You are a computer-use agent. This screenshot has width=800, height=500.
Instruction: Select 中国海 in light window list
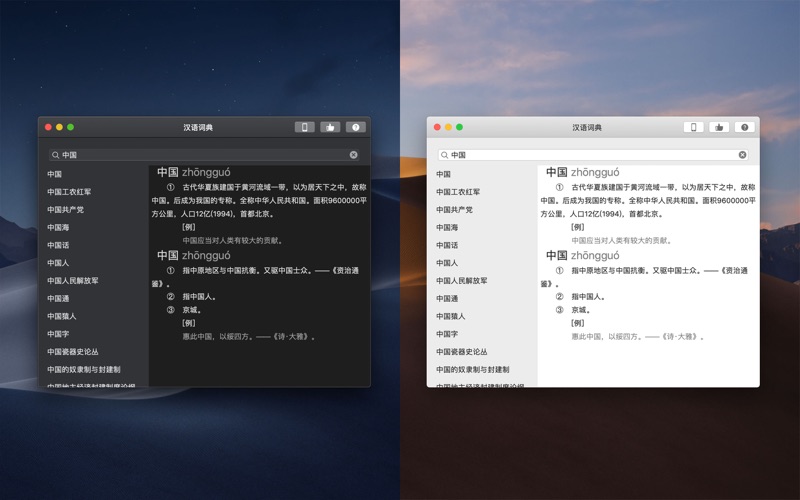coord(447,228)
